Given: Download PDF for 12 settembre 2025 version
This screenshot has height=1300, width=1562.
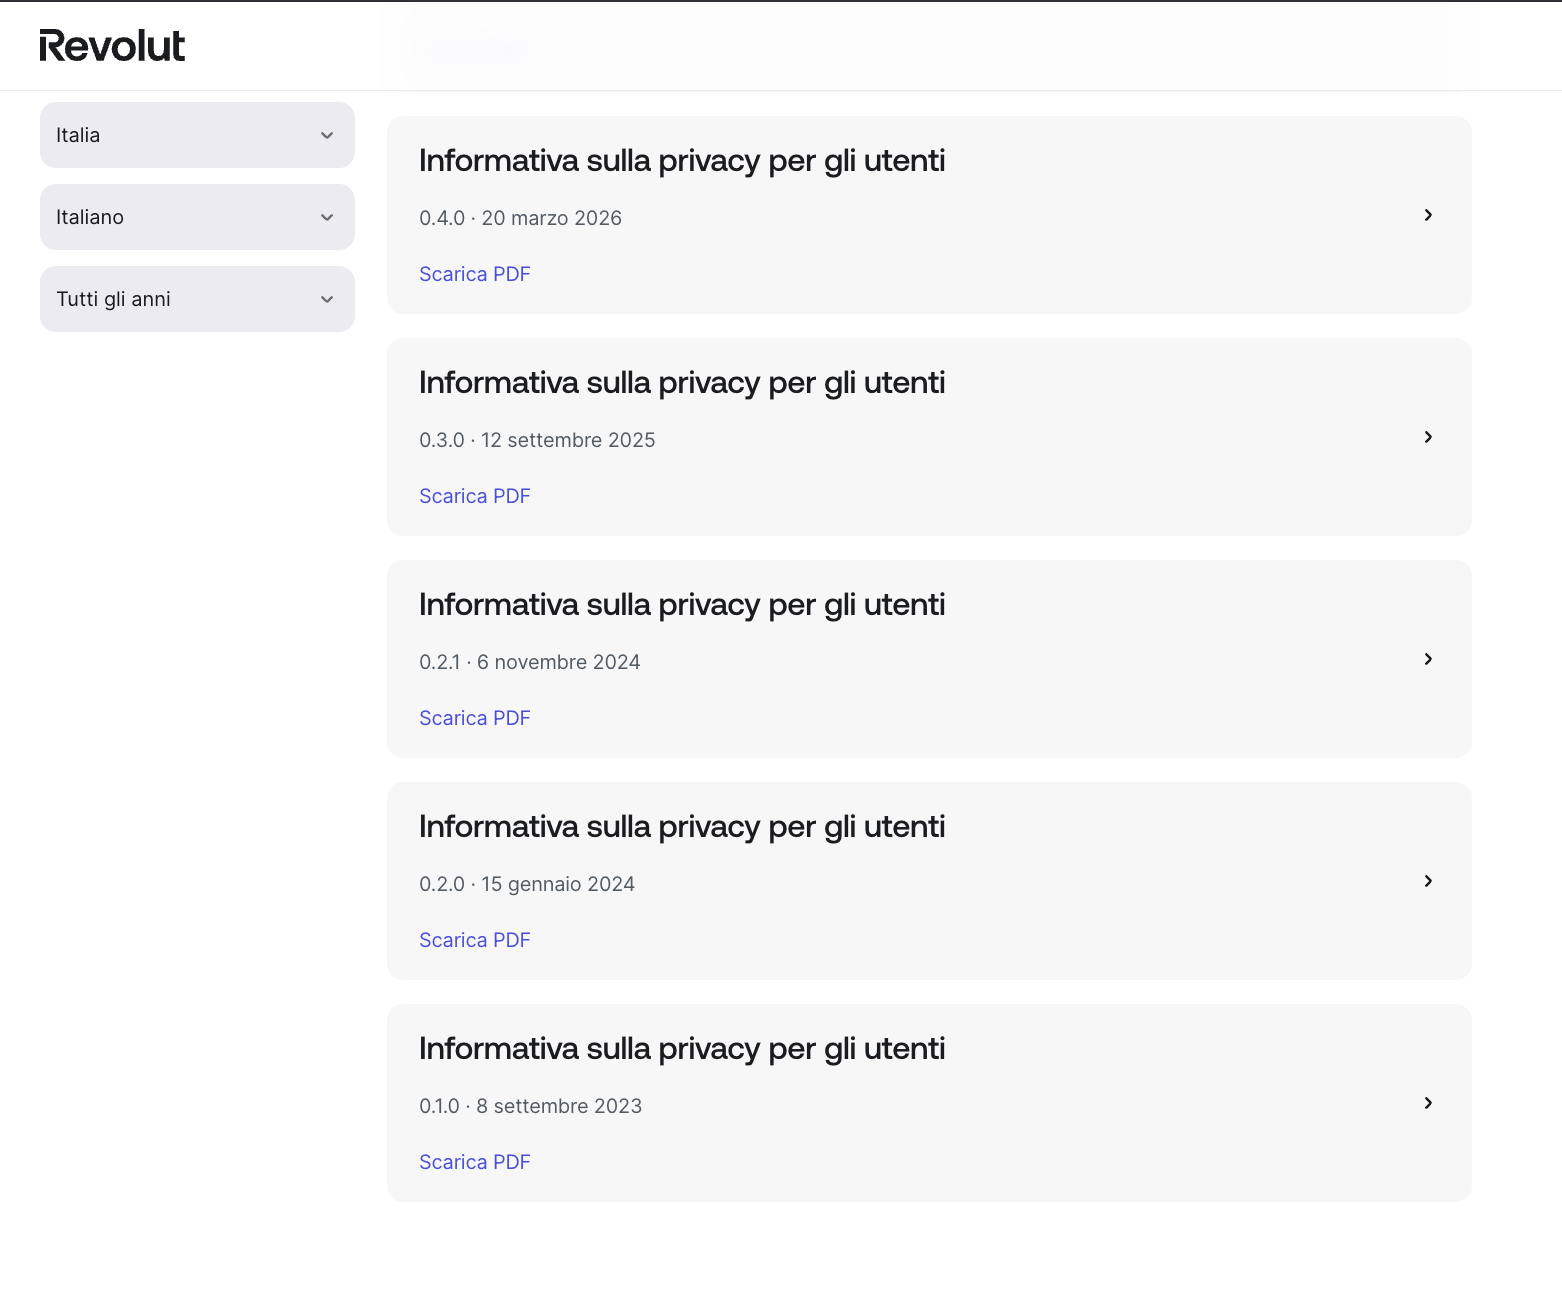Looking at the screenshot, I should [x=475, y=496].
